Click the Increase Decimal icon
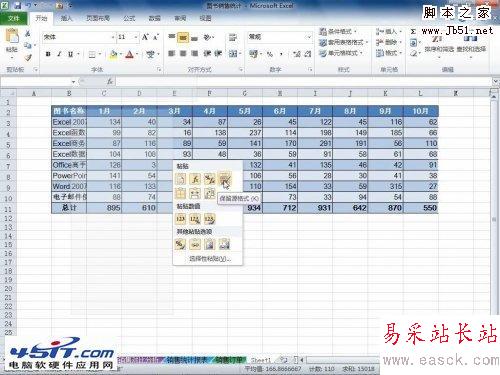 click(x=296, y=54)
